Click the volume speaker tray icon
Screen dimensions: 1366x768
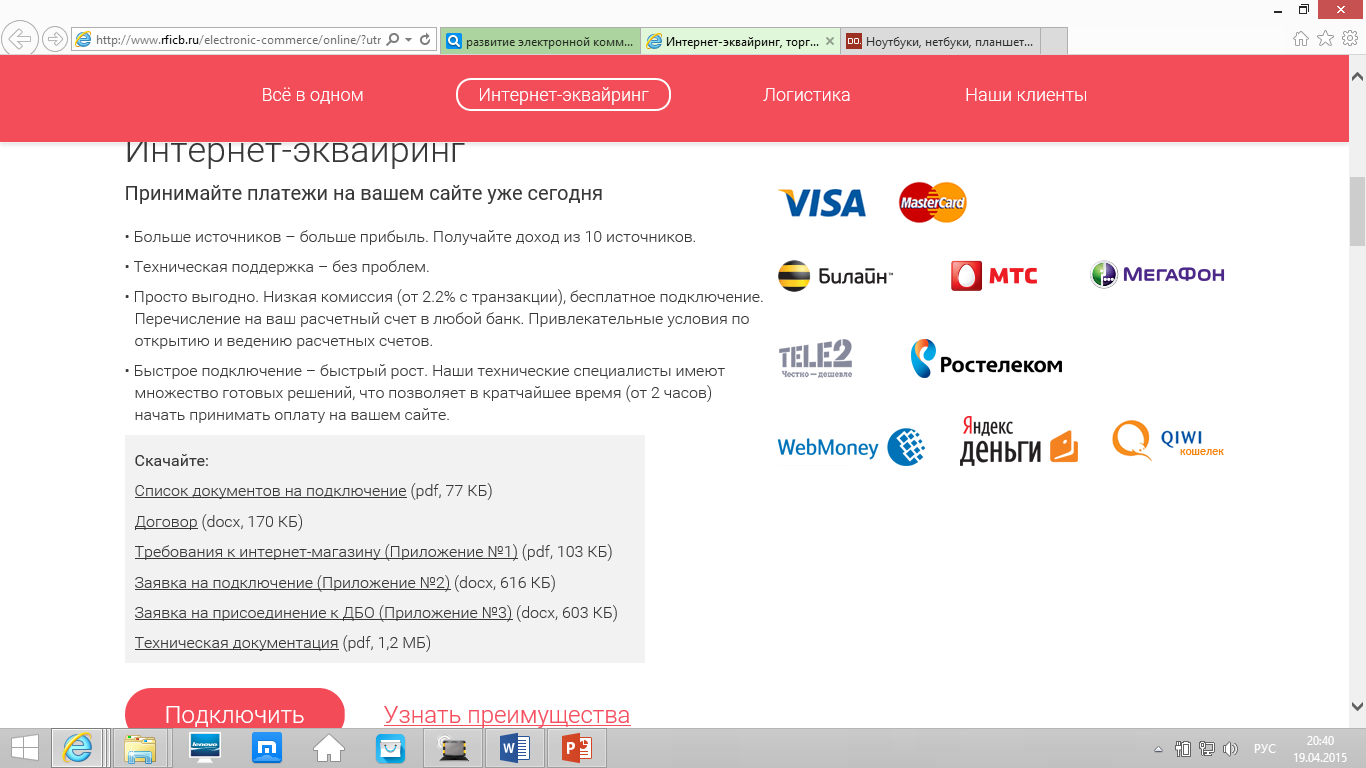click(x=1230, y=749)
